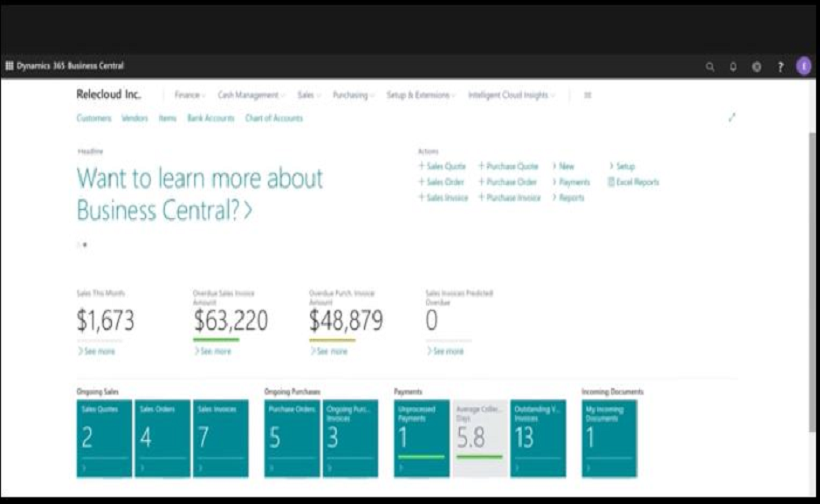Viewport: 820px width, 504px height.
Task: Create a new Purchase Invoice
Action: click(509, 198)
